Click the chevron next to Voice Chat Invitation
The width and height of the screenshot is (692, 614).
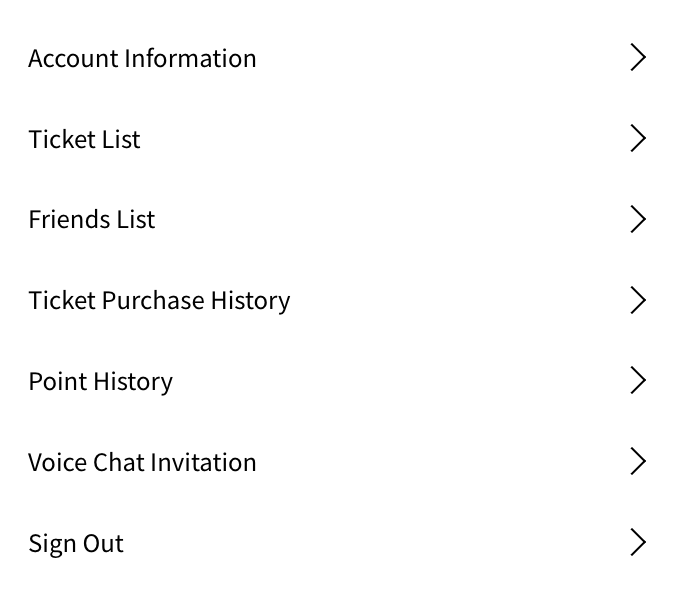pyautogui.click(x=638, y=462)
